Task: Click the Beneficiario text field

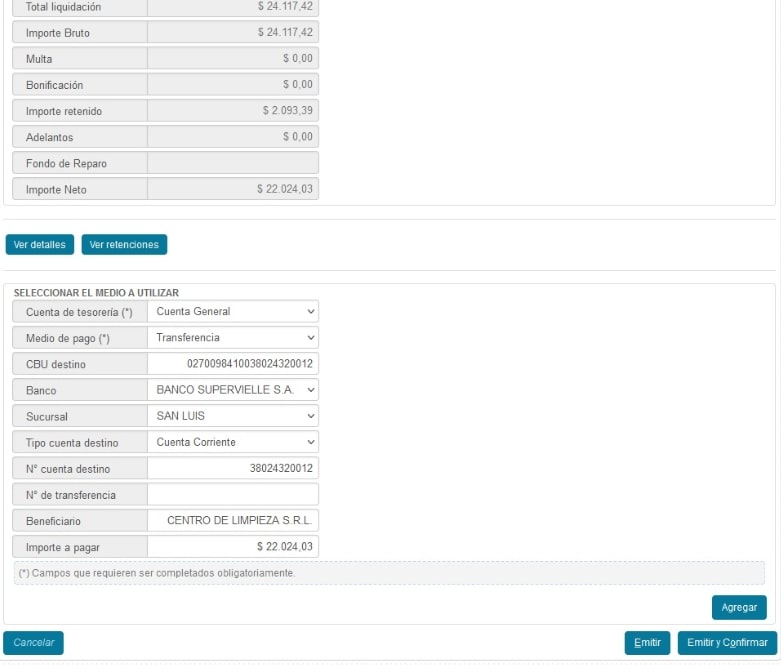Action: tap(232, 521)
